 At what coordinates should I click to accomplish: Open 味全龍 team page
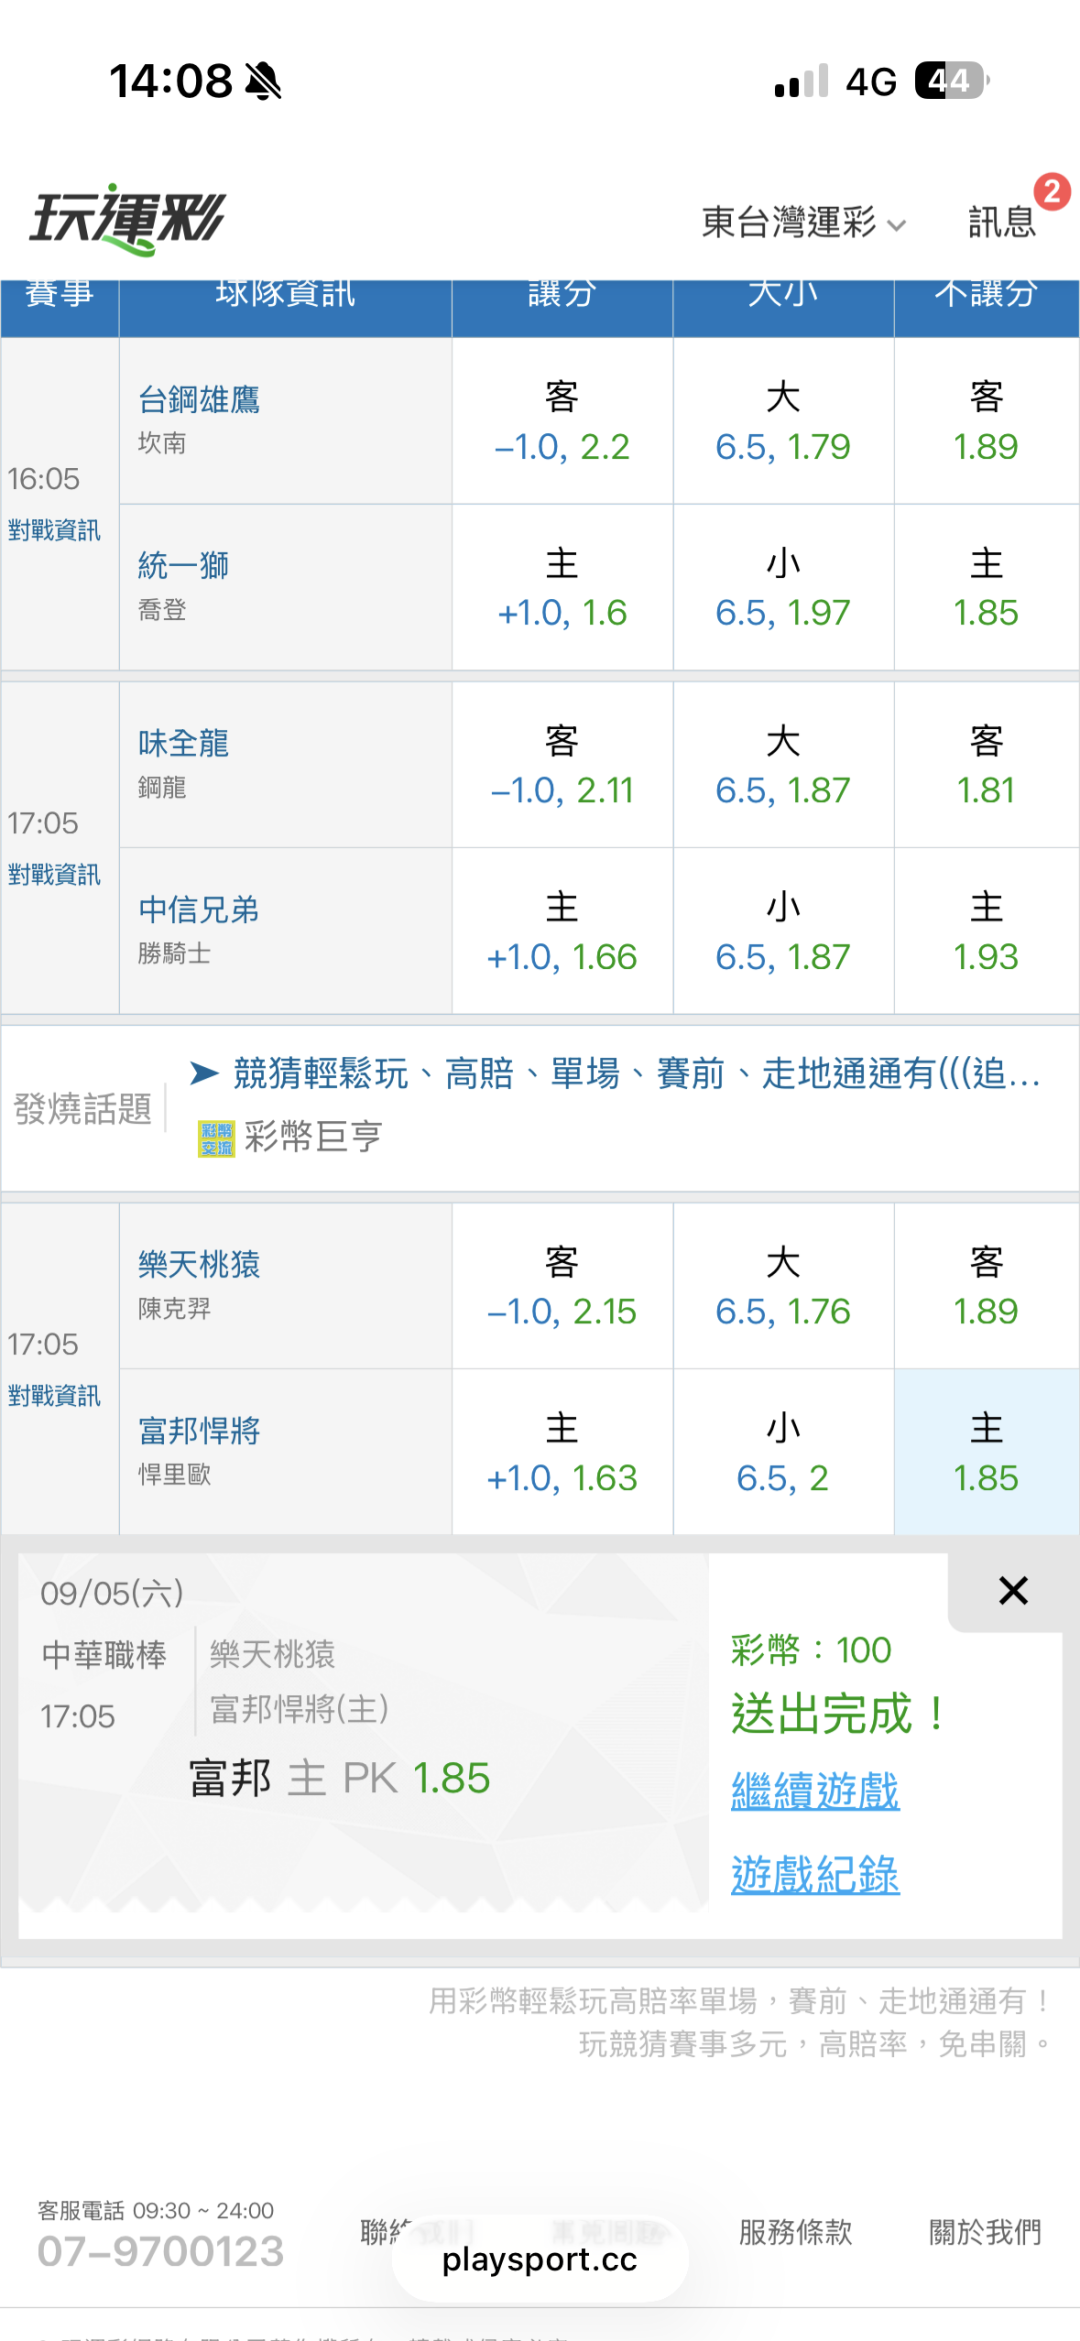[184, 743]
